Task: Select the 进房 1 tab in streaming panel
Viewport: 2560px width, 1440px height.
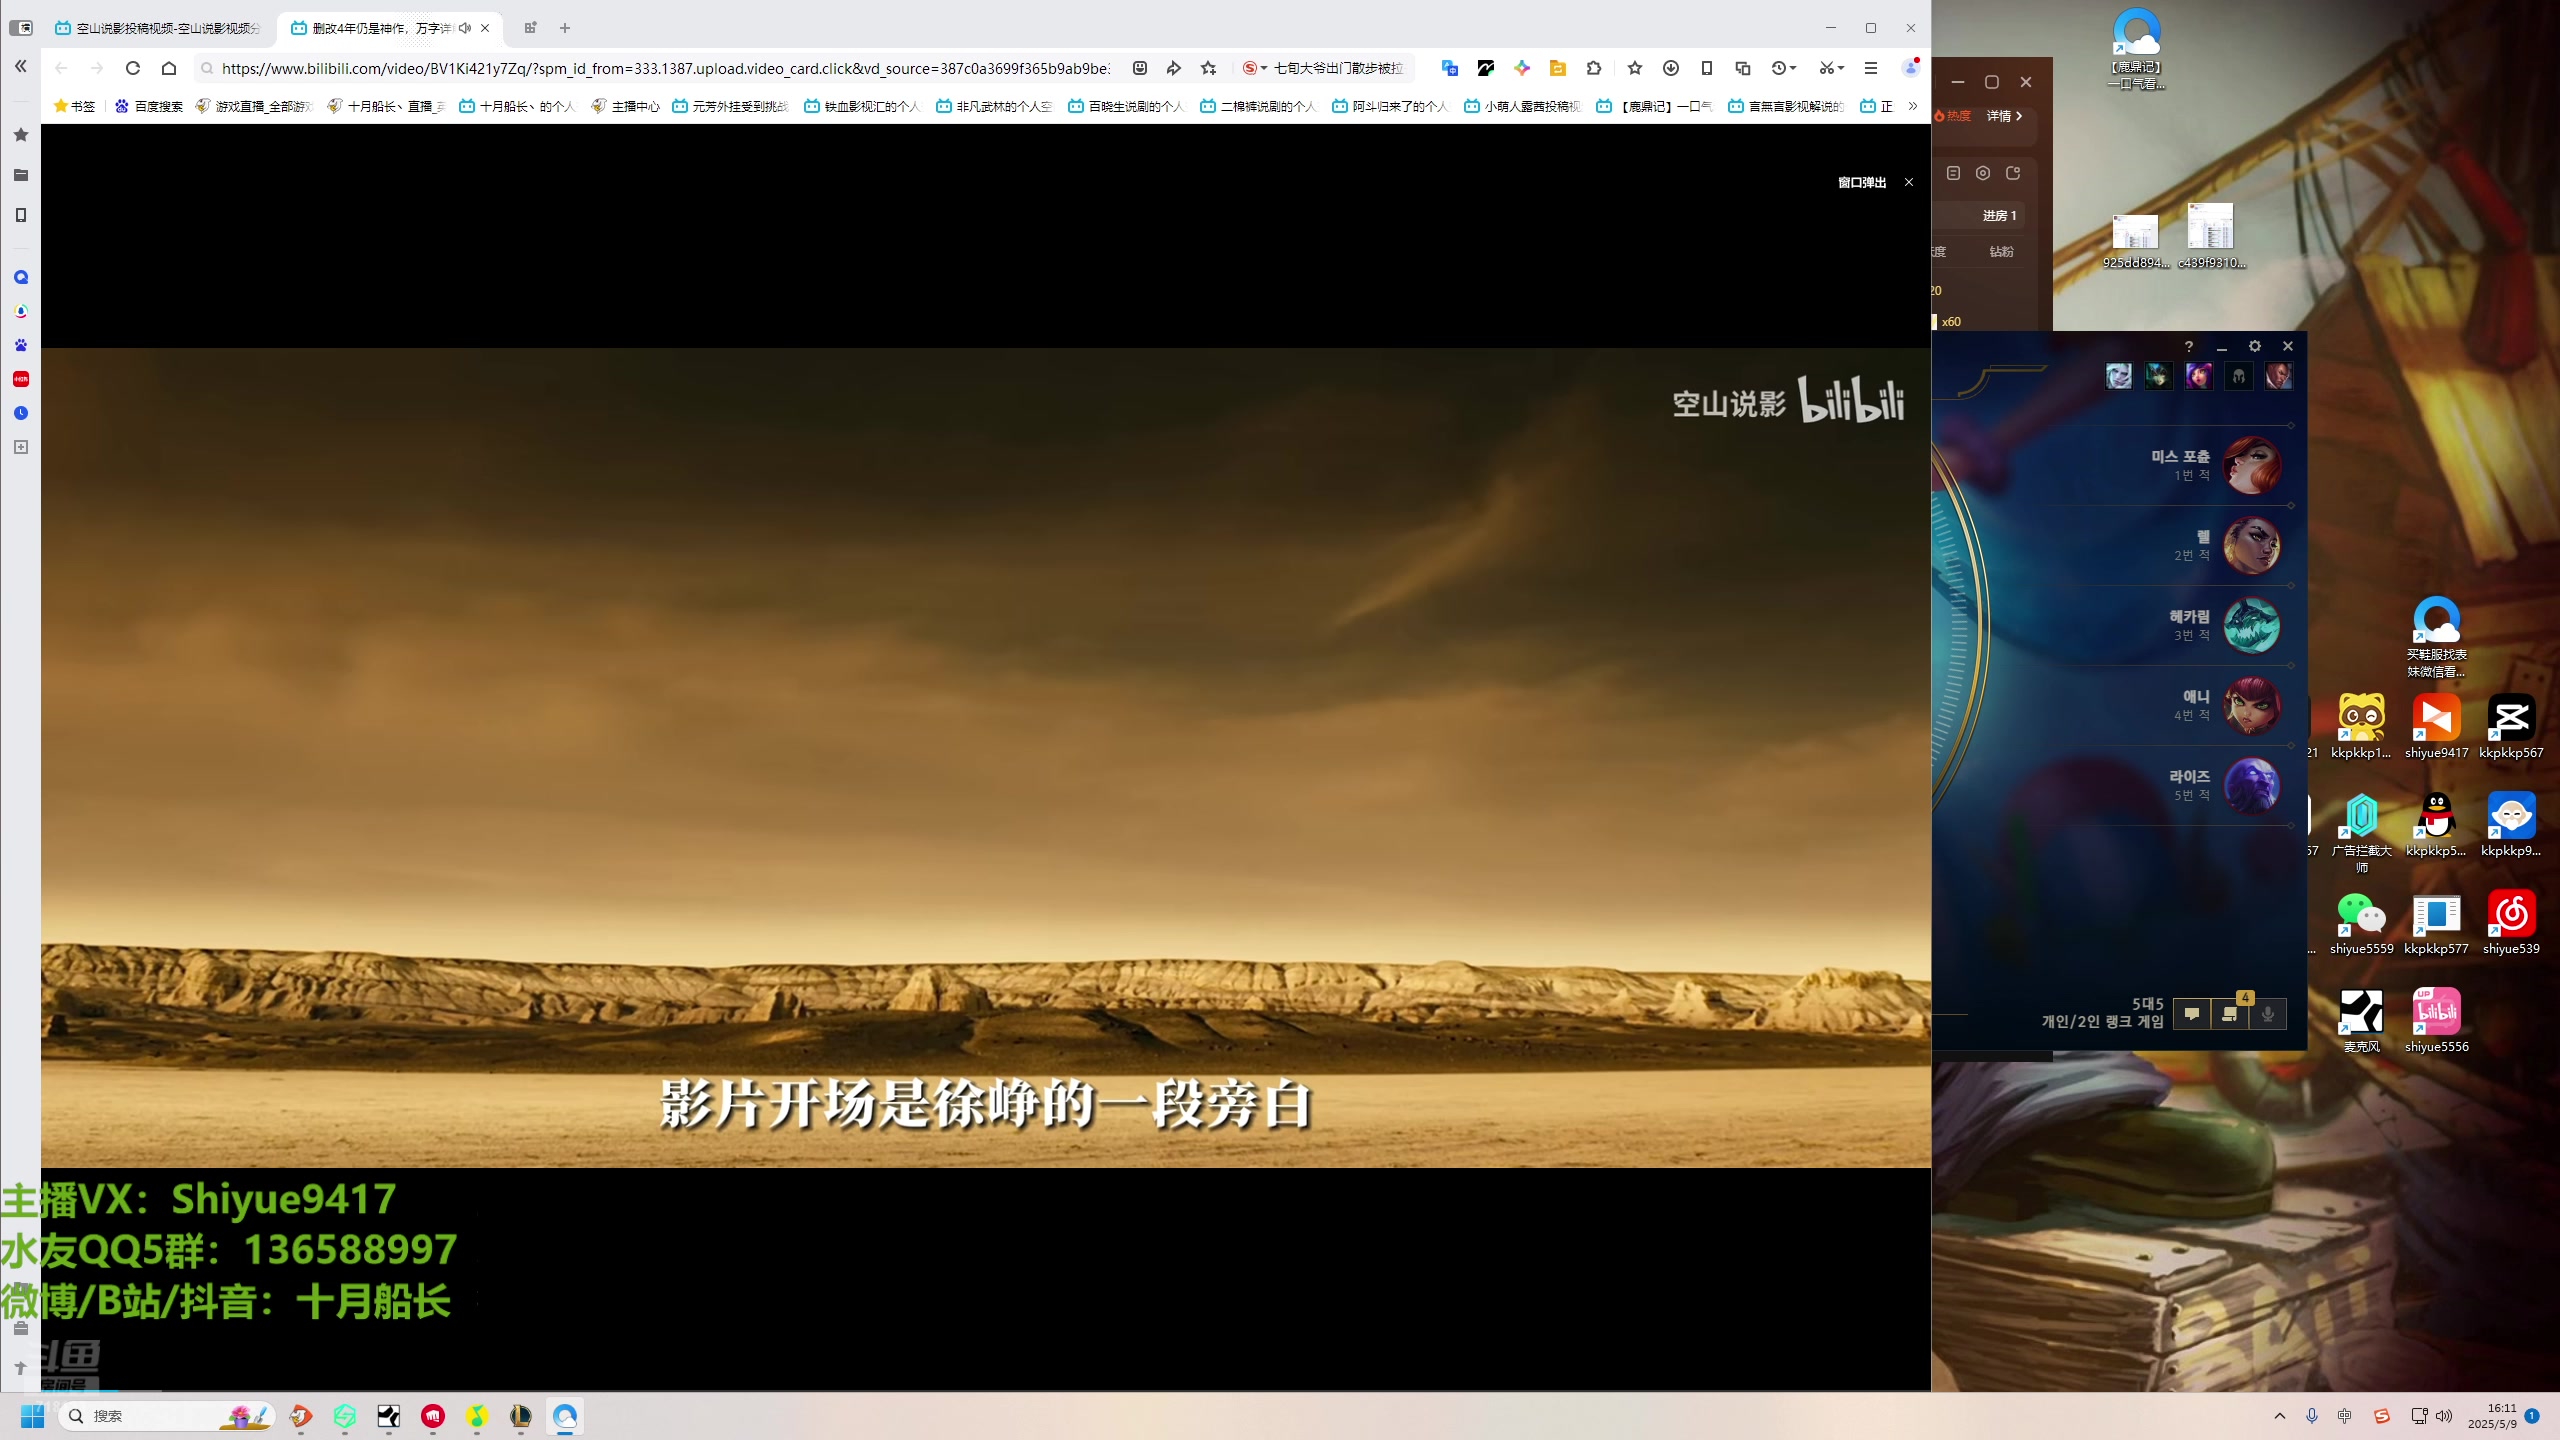Action: (2000, 215)
